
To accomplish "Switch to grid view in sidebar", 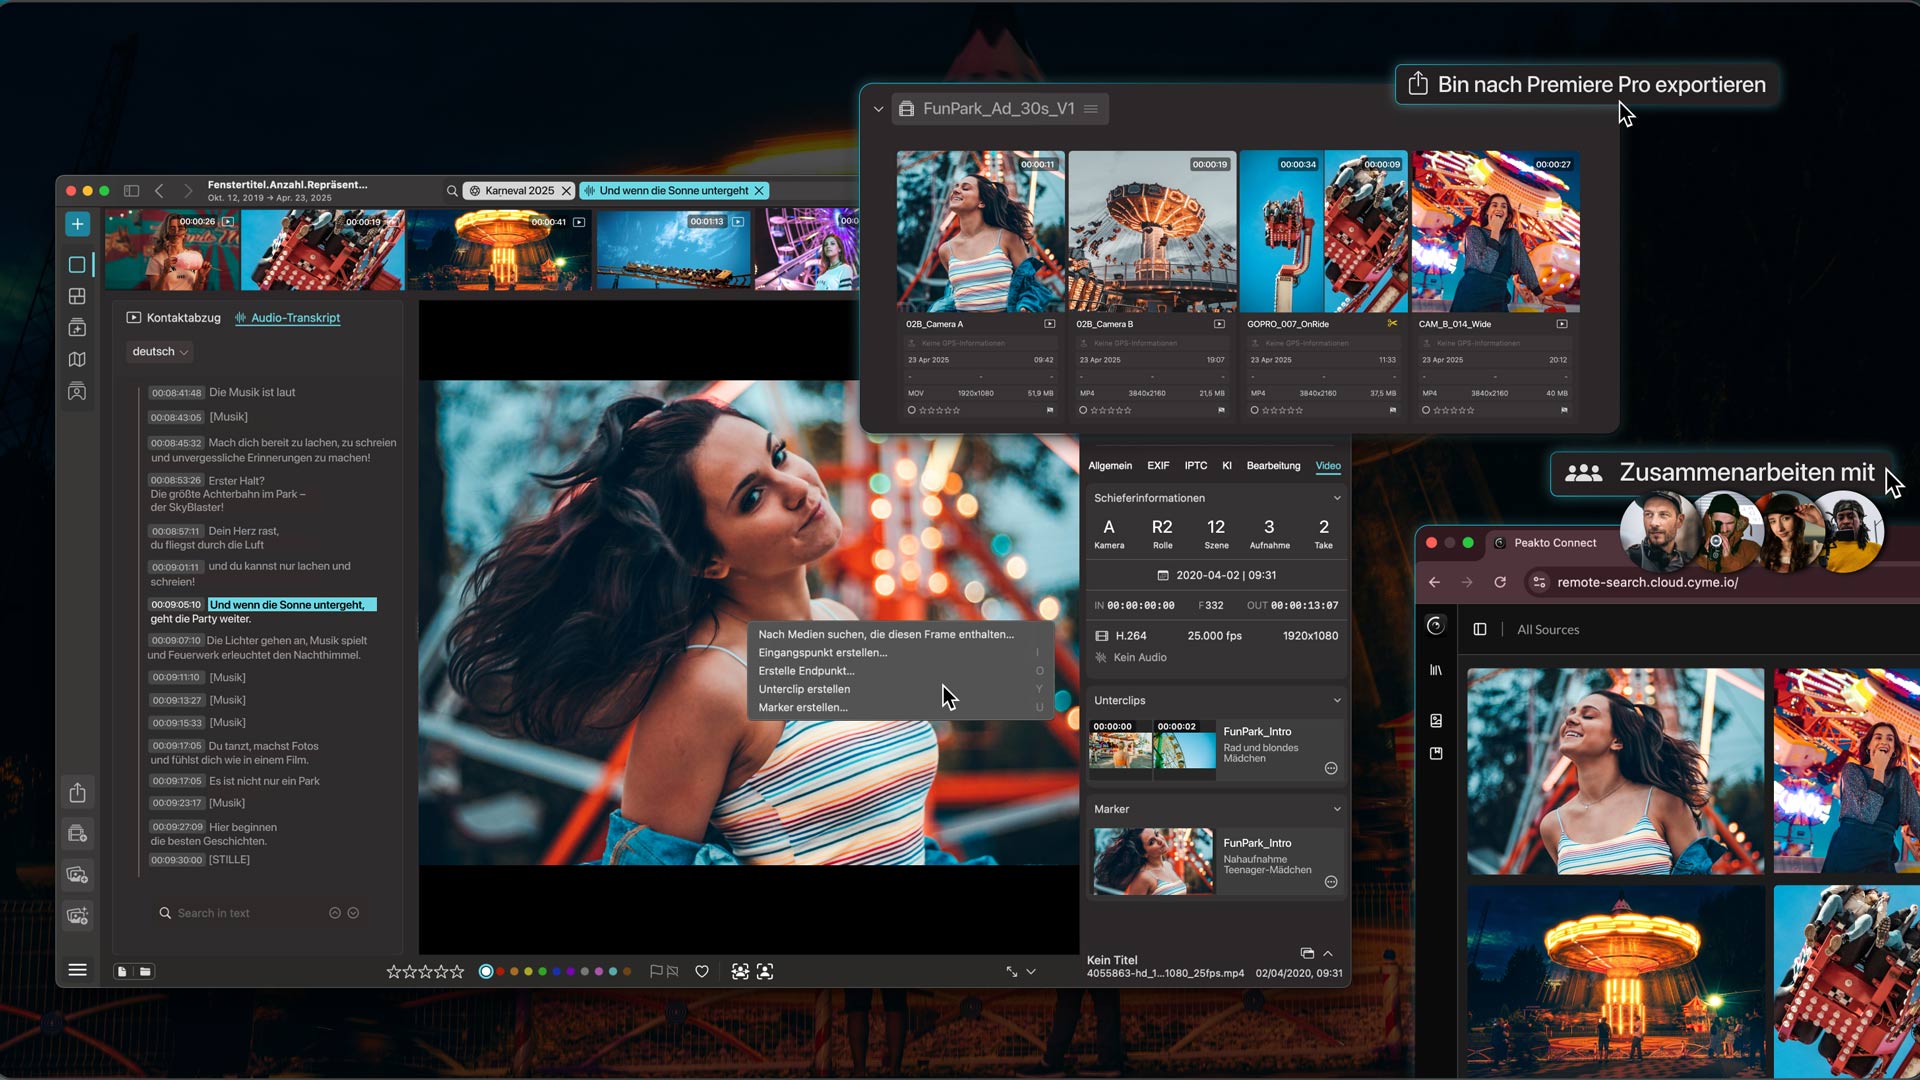I will pyautogui.click(x=77, y=296).
